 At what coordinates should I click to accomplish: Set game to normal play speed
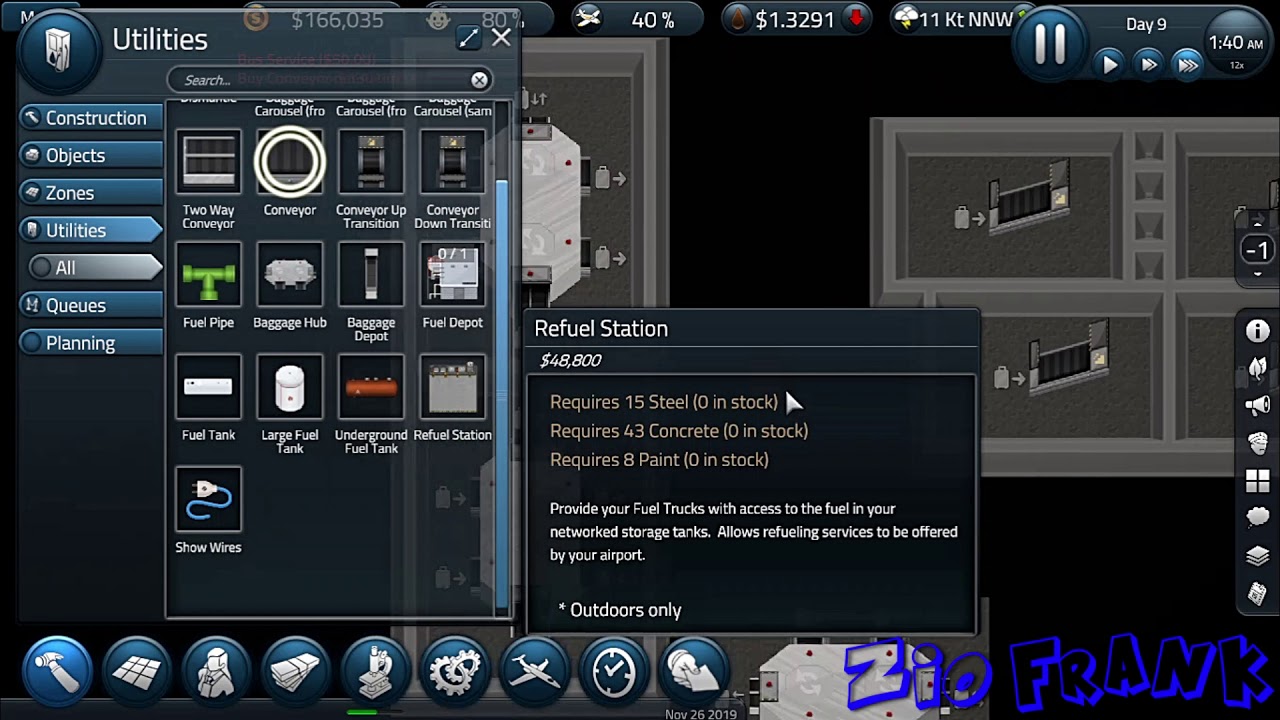pyautogui.click(x=1110, y=65)
